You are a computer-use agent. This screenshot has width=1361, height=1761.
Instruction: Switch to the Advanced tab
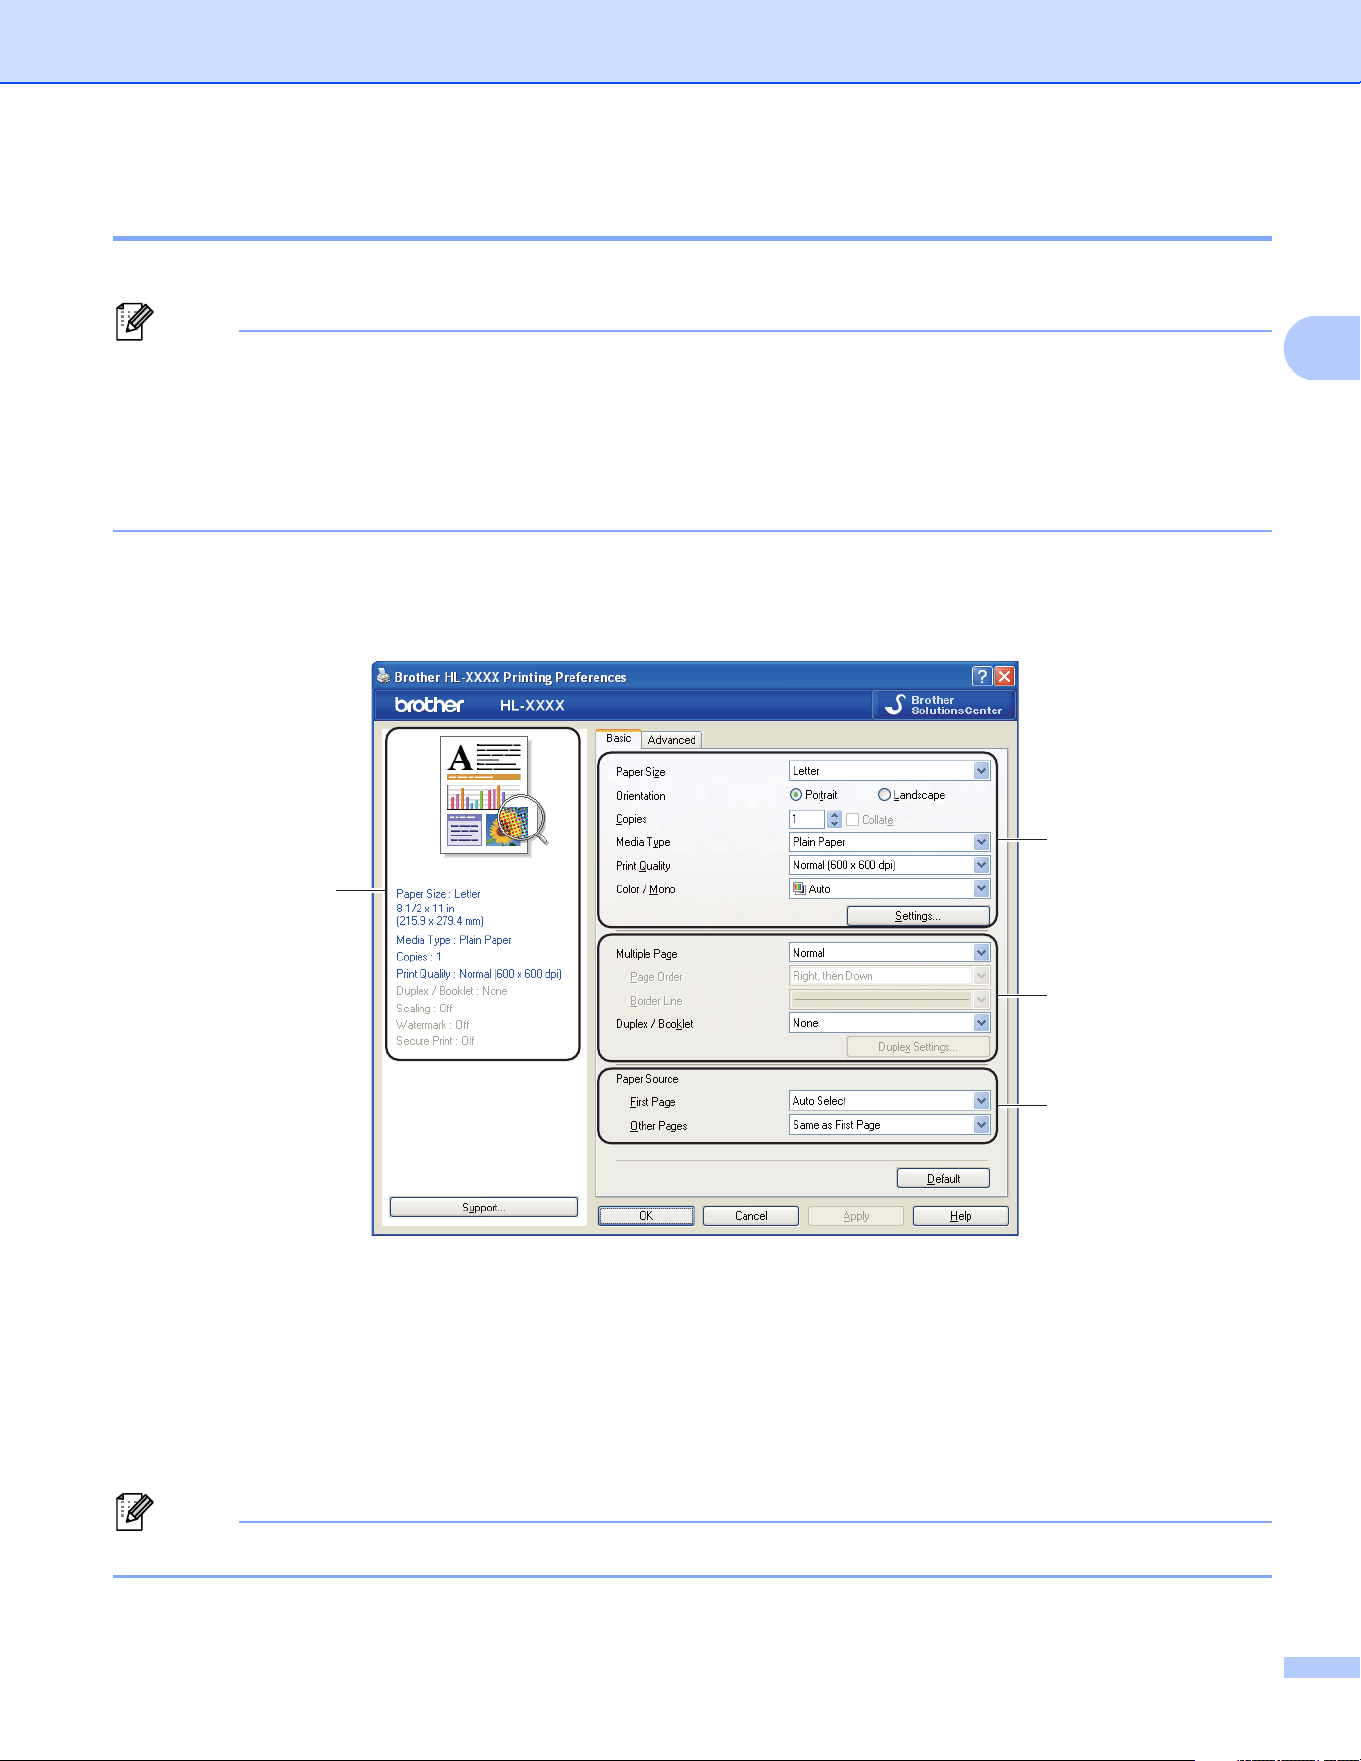pyautogui.click(x=671, y=740)
